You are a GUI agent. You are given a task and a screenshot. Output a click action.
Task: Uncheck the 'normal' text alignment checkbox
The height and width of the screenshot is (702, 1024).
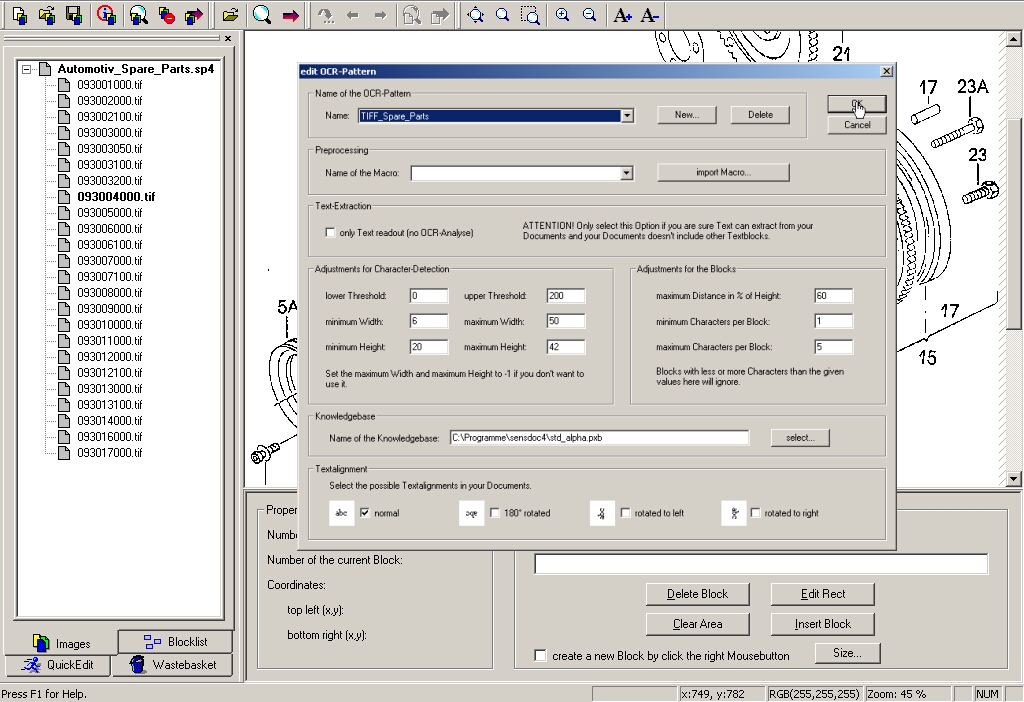point(365,513)
